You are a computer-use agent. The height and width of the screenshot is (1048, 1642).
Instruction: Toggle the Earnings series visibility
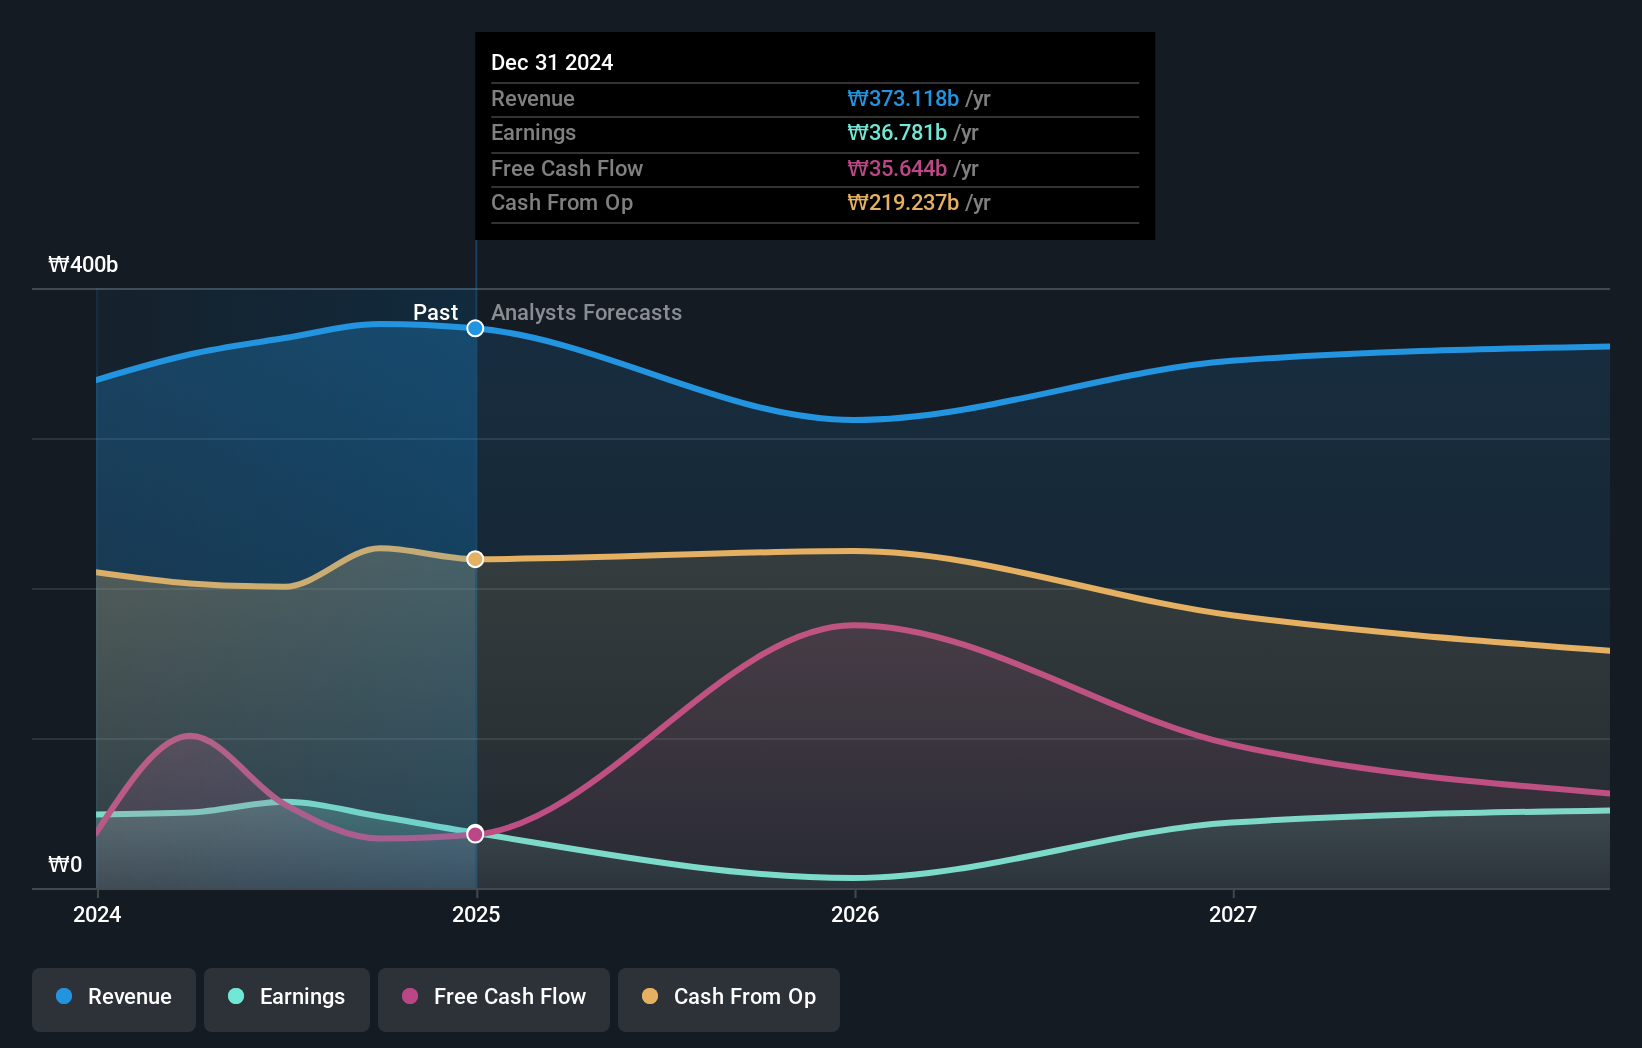point(287,997)
